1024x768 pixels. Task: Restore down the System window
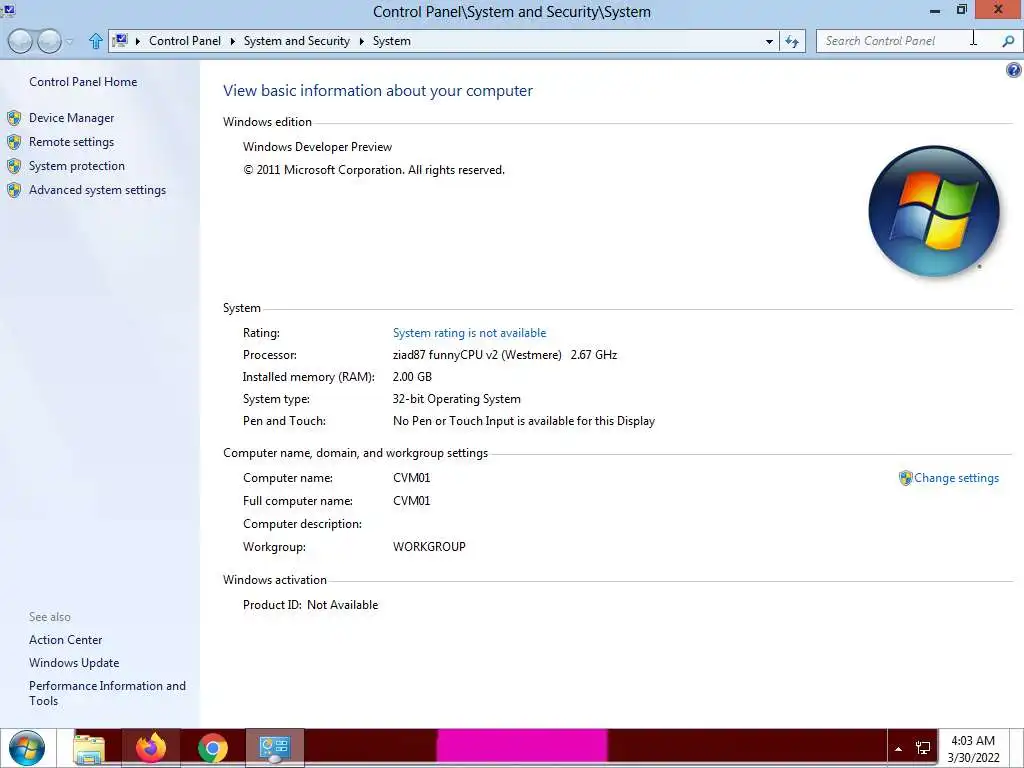point(961,9)
